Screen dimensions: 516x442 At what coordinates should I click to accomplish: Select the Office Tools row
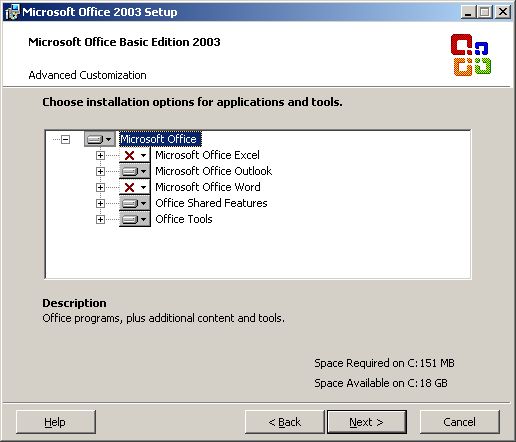[184, 219]
